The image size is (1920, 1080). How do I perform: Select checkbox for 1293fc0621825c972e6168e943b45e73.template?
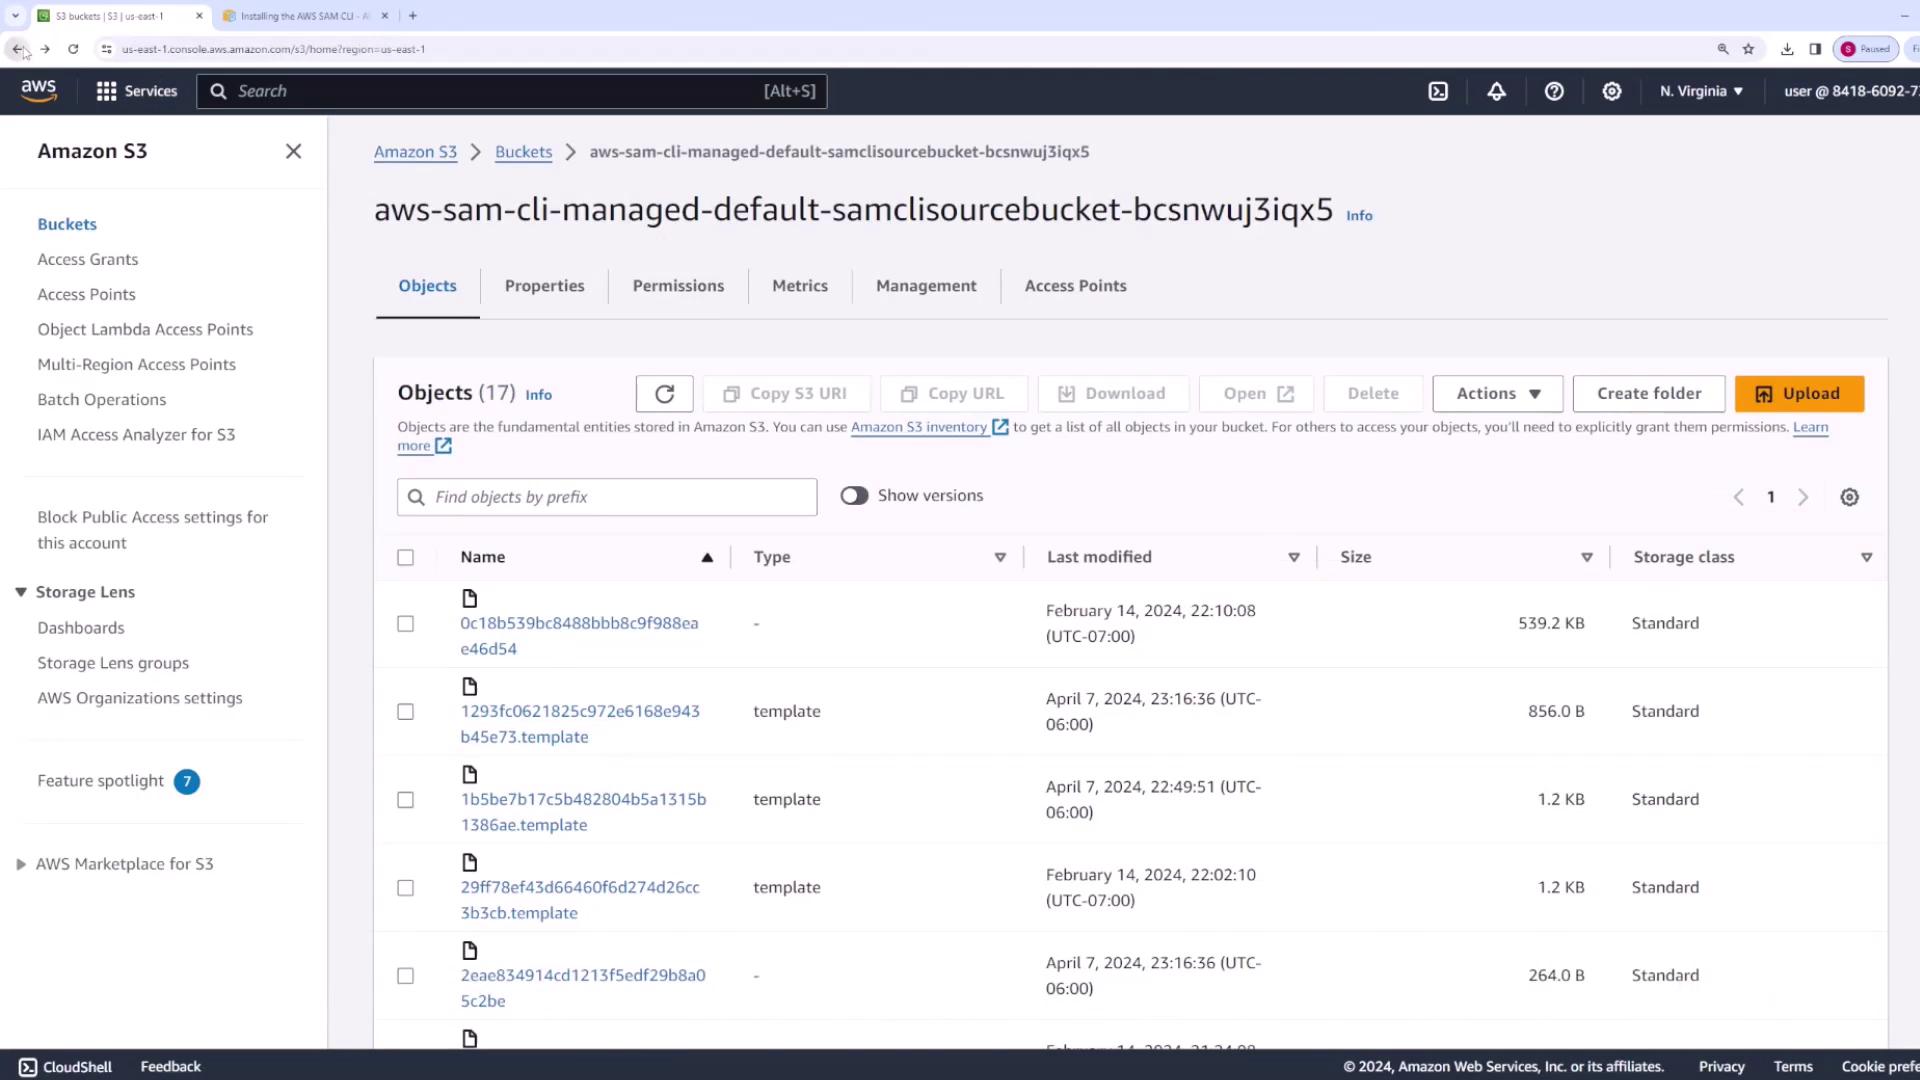[405, 711]
